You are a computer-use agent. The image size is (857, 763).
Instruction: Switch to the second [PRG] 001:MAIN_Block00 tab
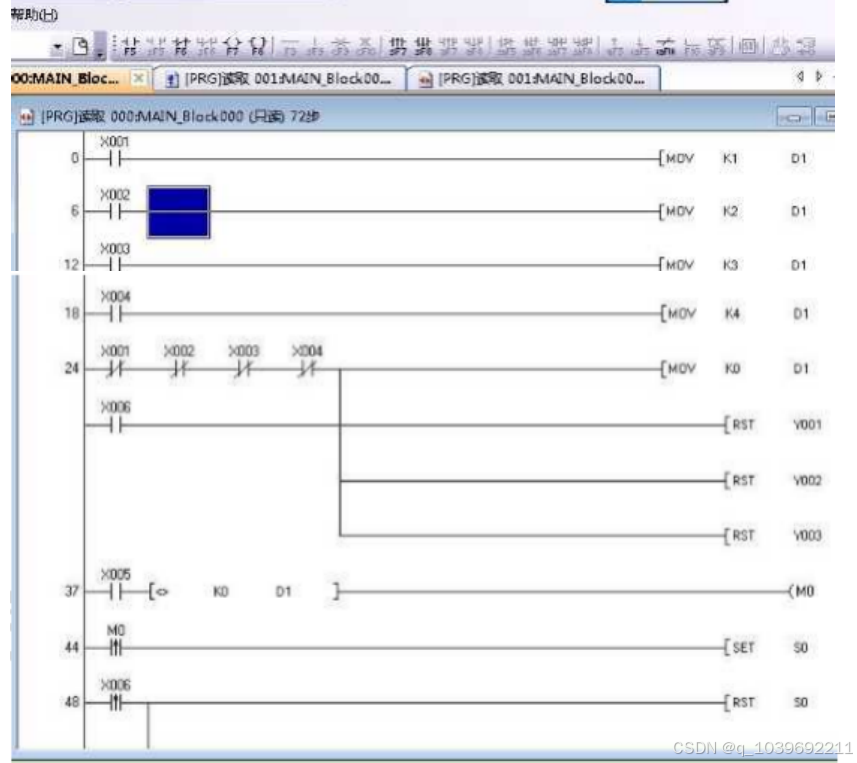[x=280, y=79]
